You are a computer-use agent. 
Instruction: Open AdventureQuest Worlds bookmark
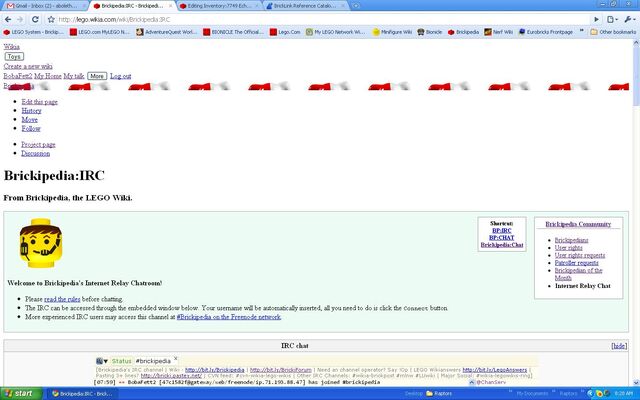(167, 32)
